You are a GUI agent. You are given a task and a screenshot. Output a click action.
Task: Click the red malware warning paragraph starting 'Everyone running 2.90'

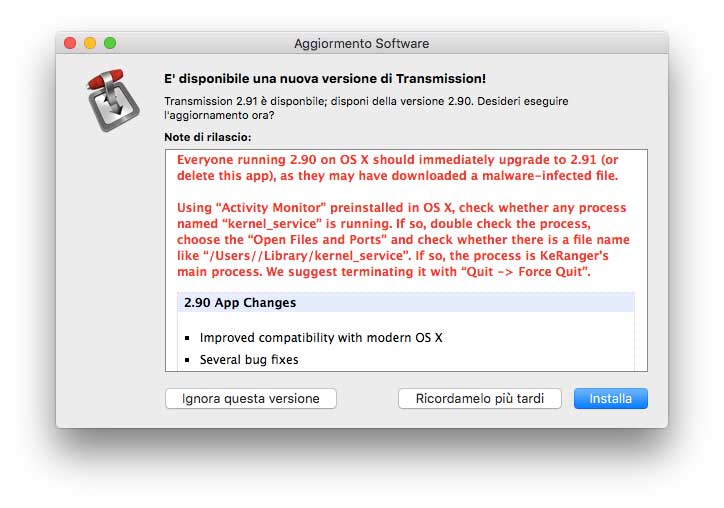398,168
